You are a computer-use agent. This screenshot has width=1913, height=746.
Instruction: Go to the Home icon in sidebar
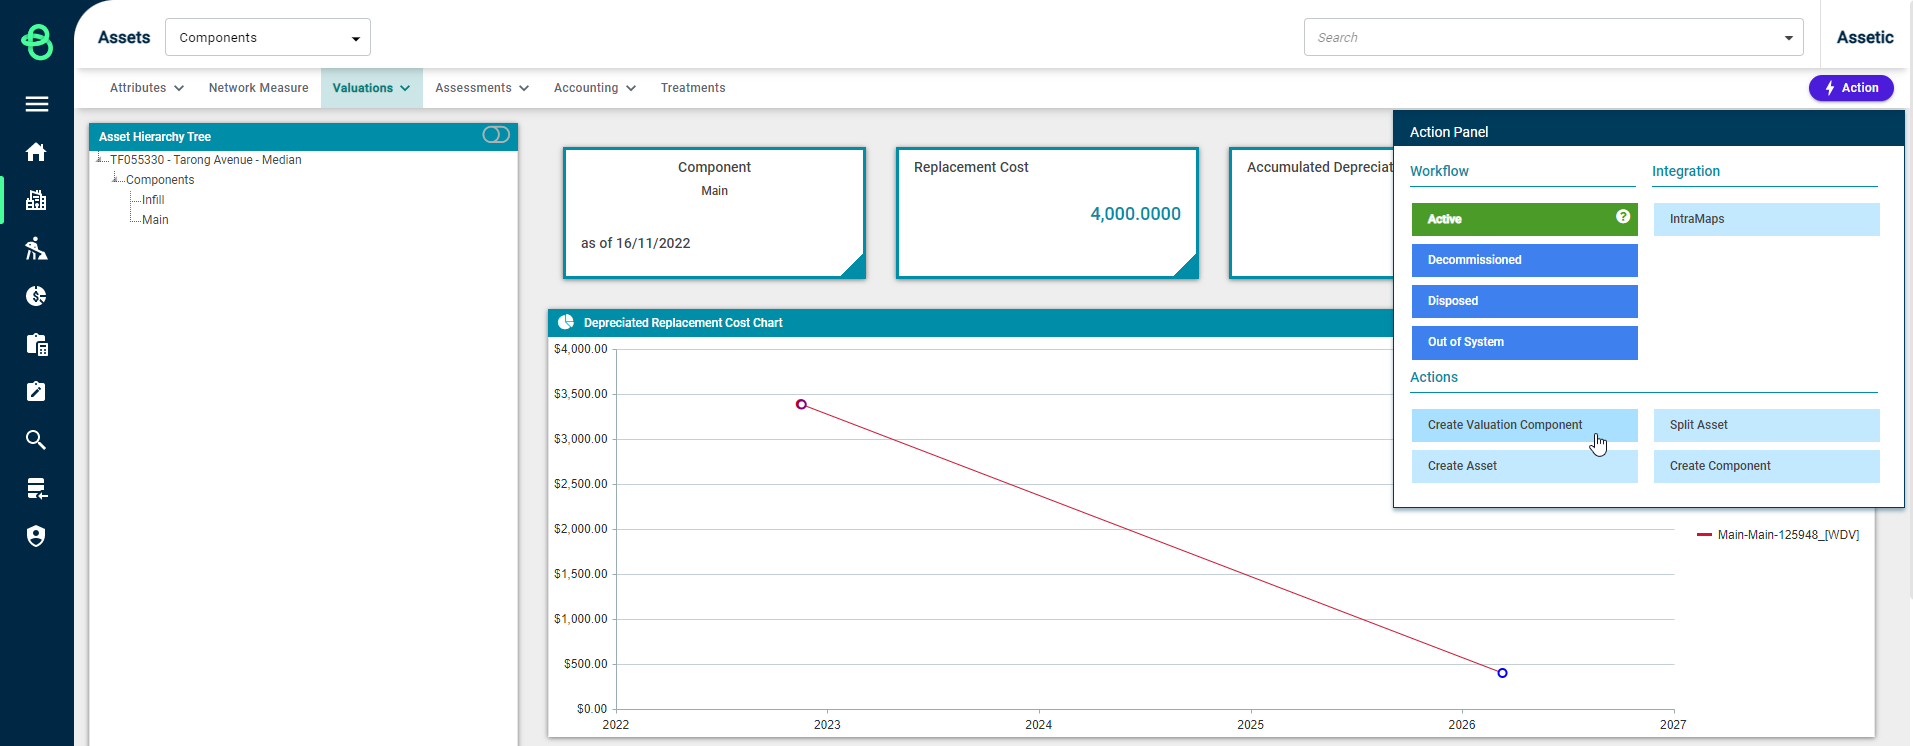click(x=37, y=152)
